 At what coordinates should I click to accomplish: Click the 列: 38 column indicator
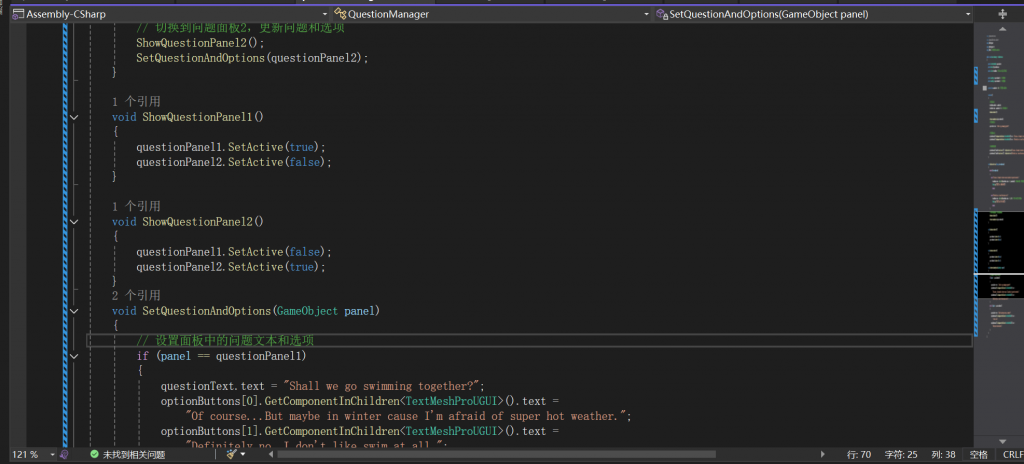click(x=944, y=454)
